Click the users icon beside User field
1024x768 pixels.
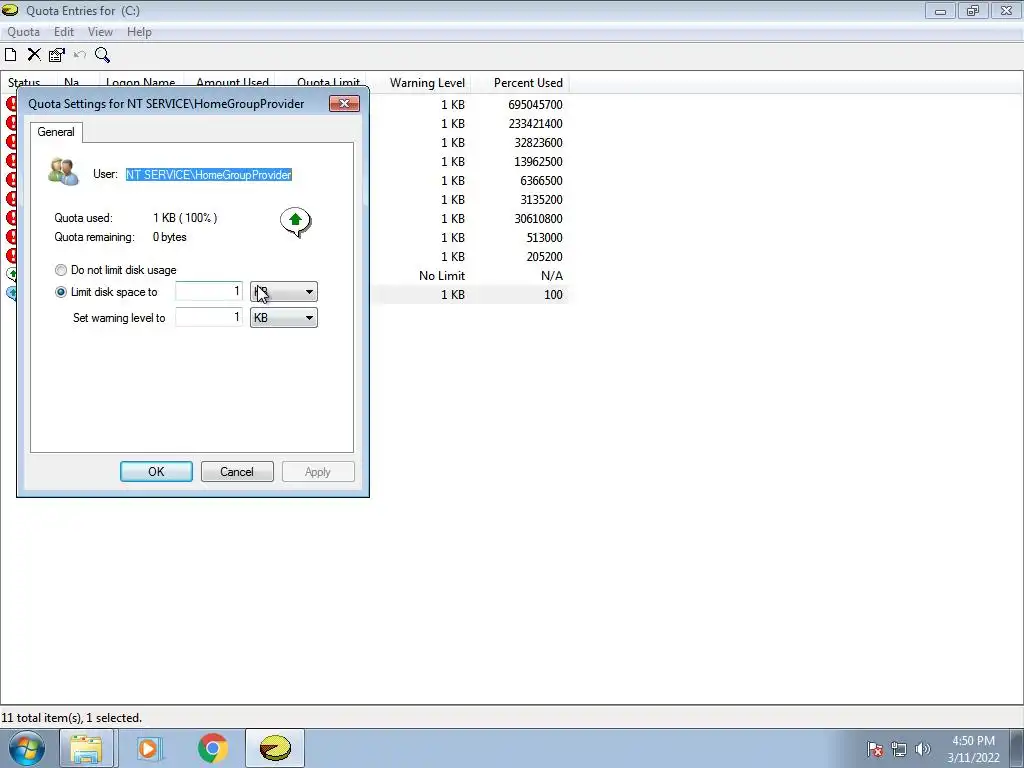pyautogui.click(x=63, y=172)
